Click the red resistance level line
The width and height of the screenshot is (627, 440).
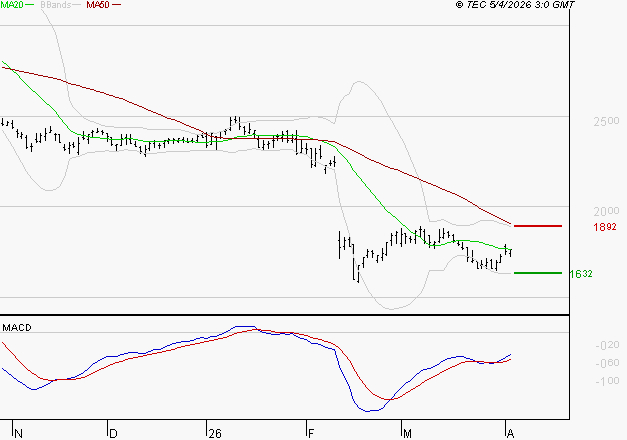(538, 226)
